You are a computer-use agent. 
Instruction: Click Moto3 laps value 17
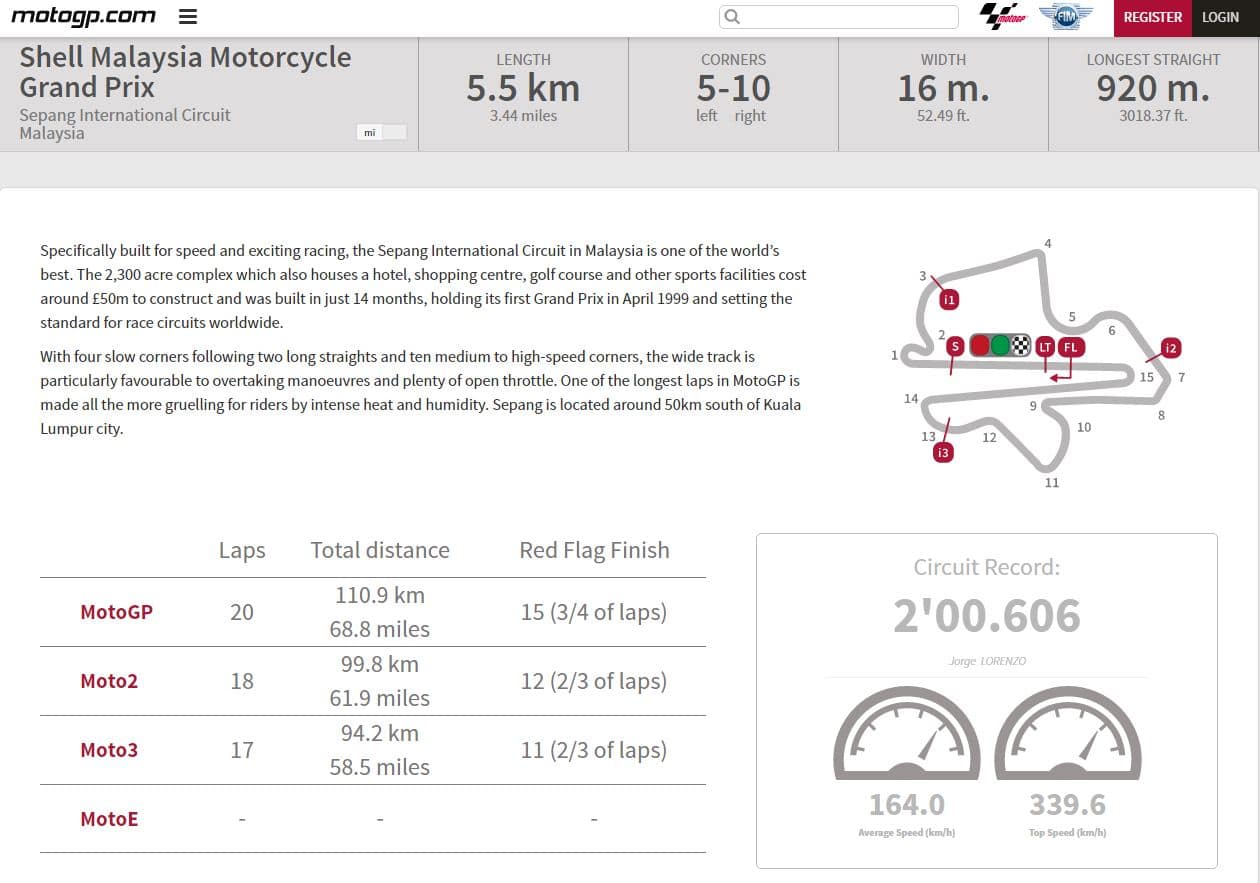pos(242,750)
